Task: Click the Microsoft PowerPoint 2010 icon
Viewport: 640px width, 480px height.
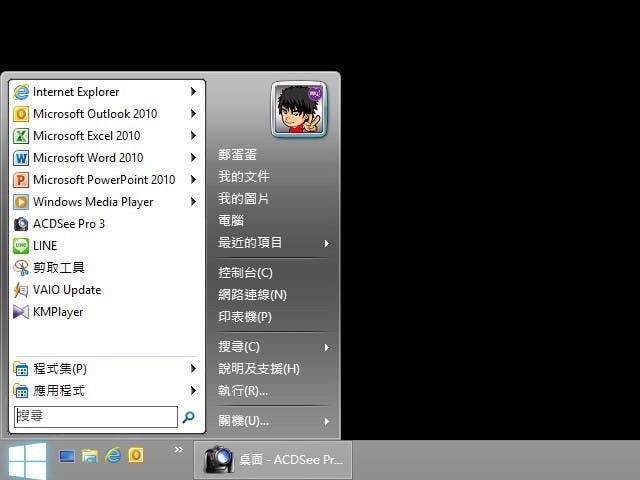Action: 21,180
